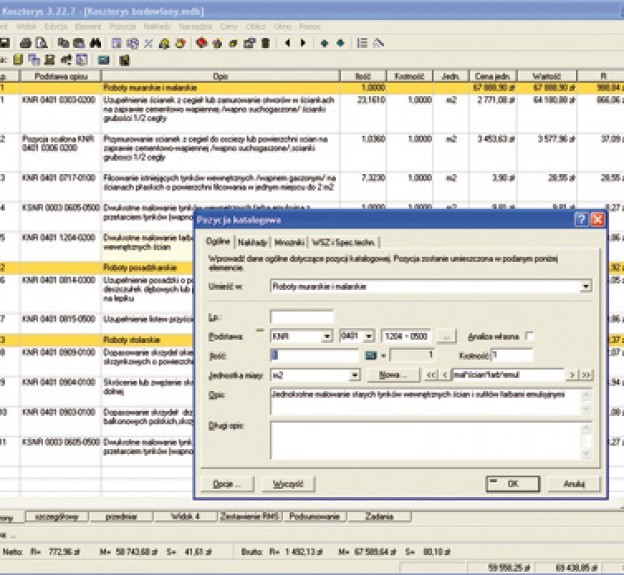
Task: Click the Print icon in toolbar
Action: pyautogui.click(x=26, y=43)
